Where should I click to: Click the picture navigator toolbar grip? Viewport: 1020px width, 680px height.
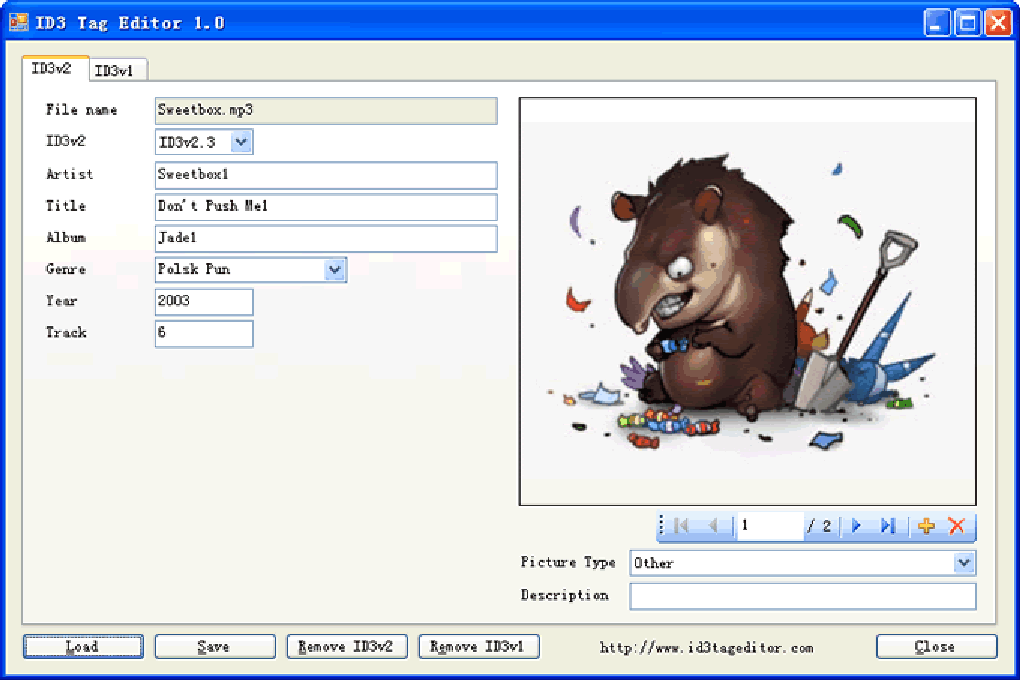point(662,526)
